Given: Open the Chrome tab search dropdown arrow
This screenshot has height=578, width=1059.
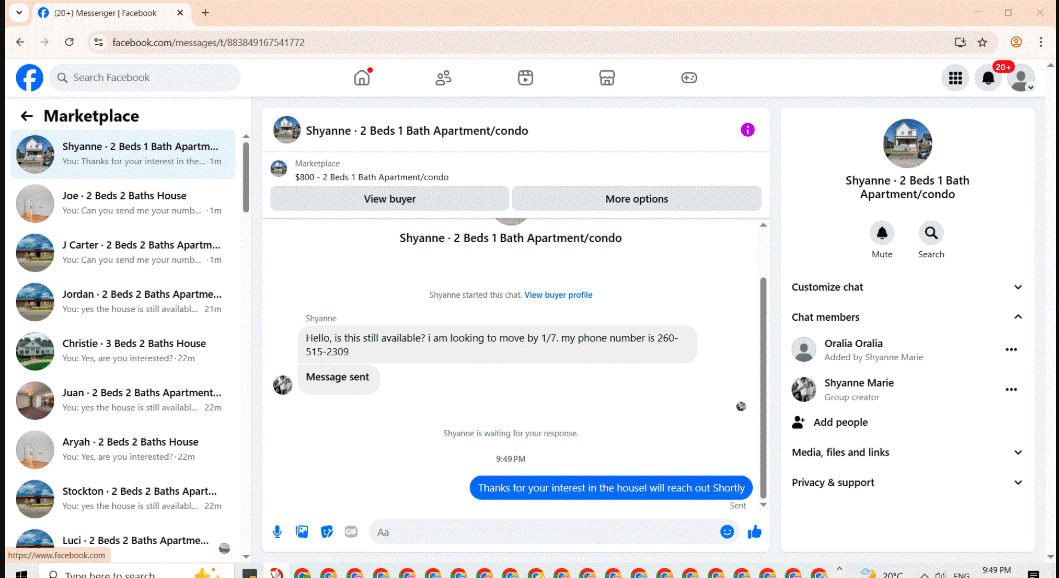Looking at the screenshot, I should pos(19,13).
